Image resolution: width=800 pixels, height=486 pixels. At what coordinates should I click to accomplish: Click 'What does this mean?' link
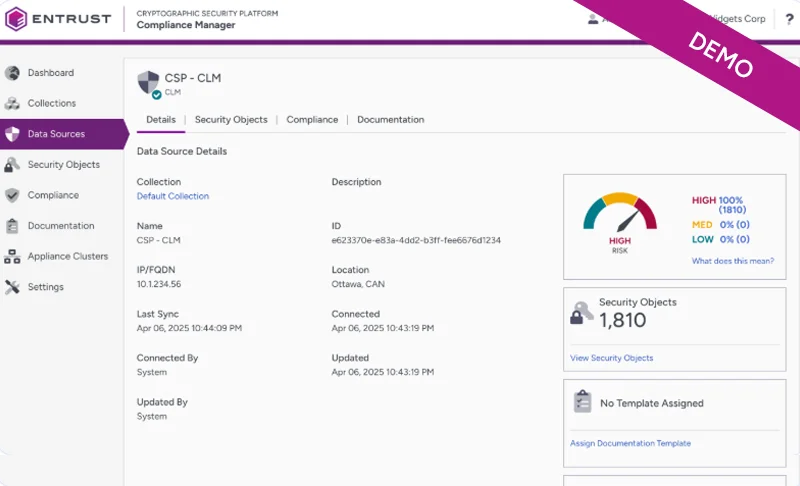click(733, 261)
